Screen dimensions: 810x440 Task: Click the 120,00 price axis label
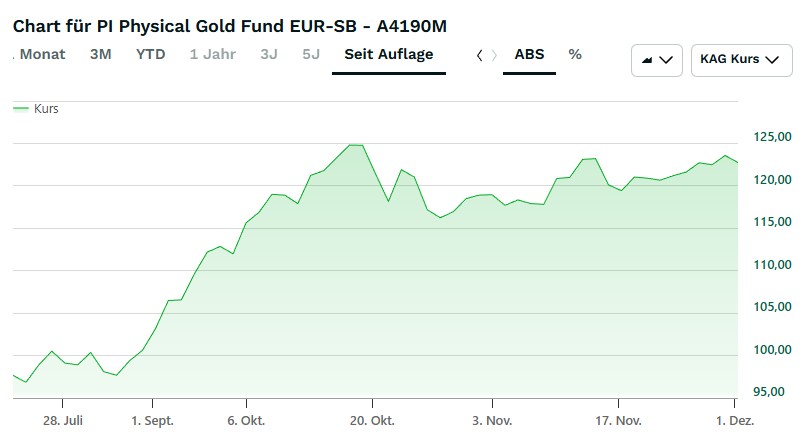coord(758,180)
